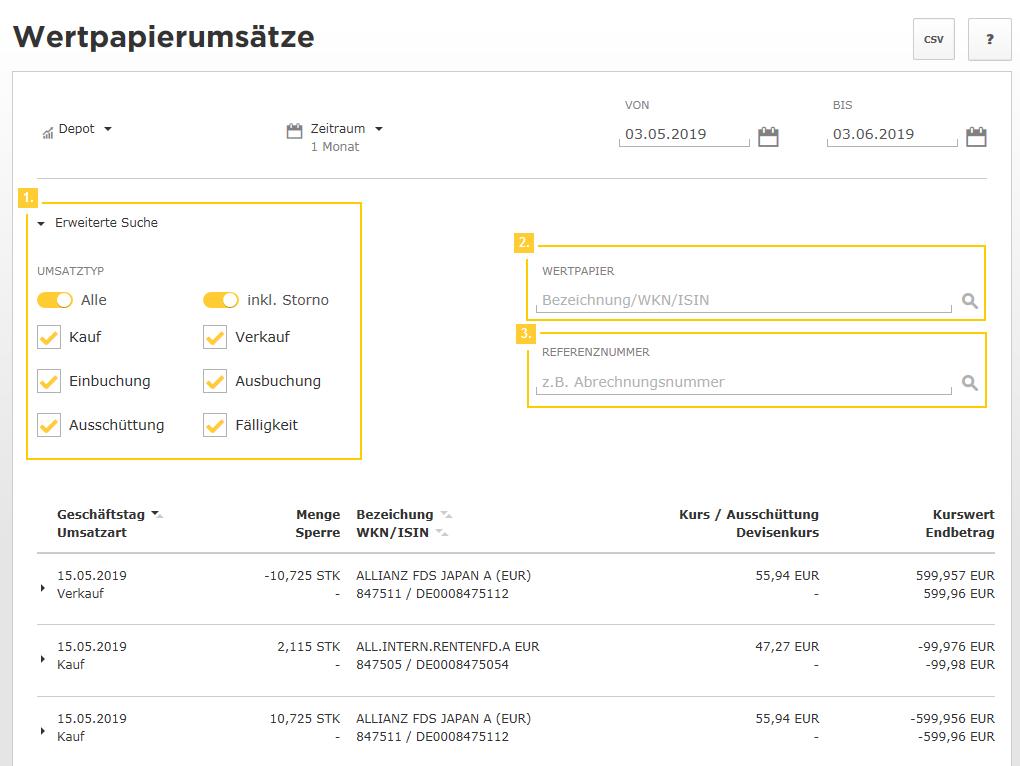
Task: Expand the ALL.INTERN.RENTENFD.A EUR row
Action: (x=43, y=659)
